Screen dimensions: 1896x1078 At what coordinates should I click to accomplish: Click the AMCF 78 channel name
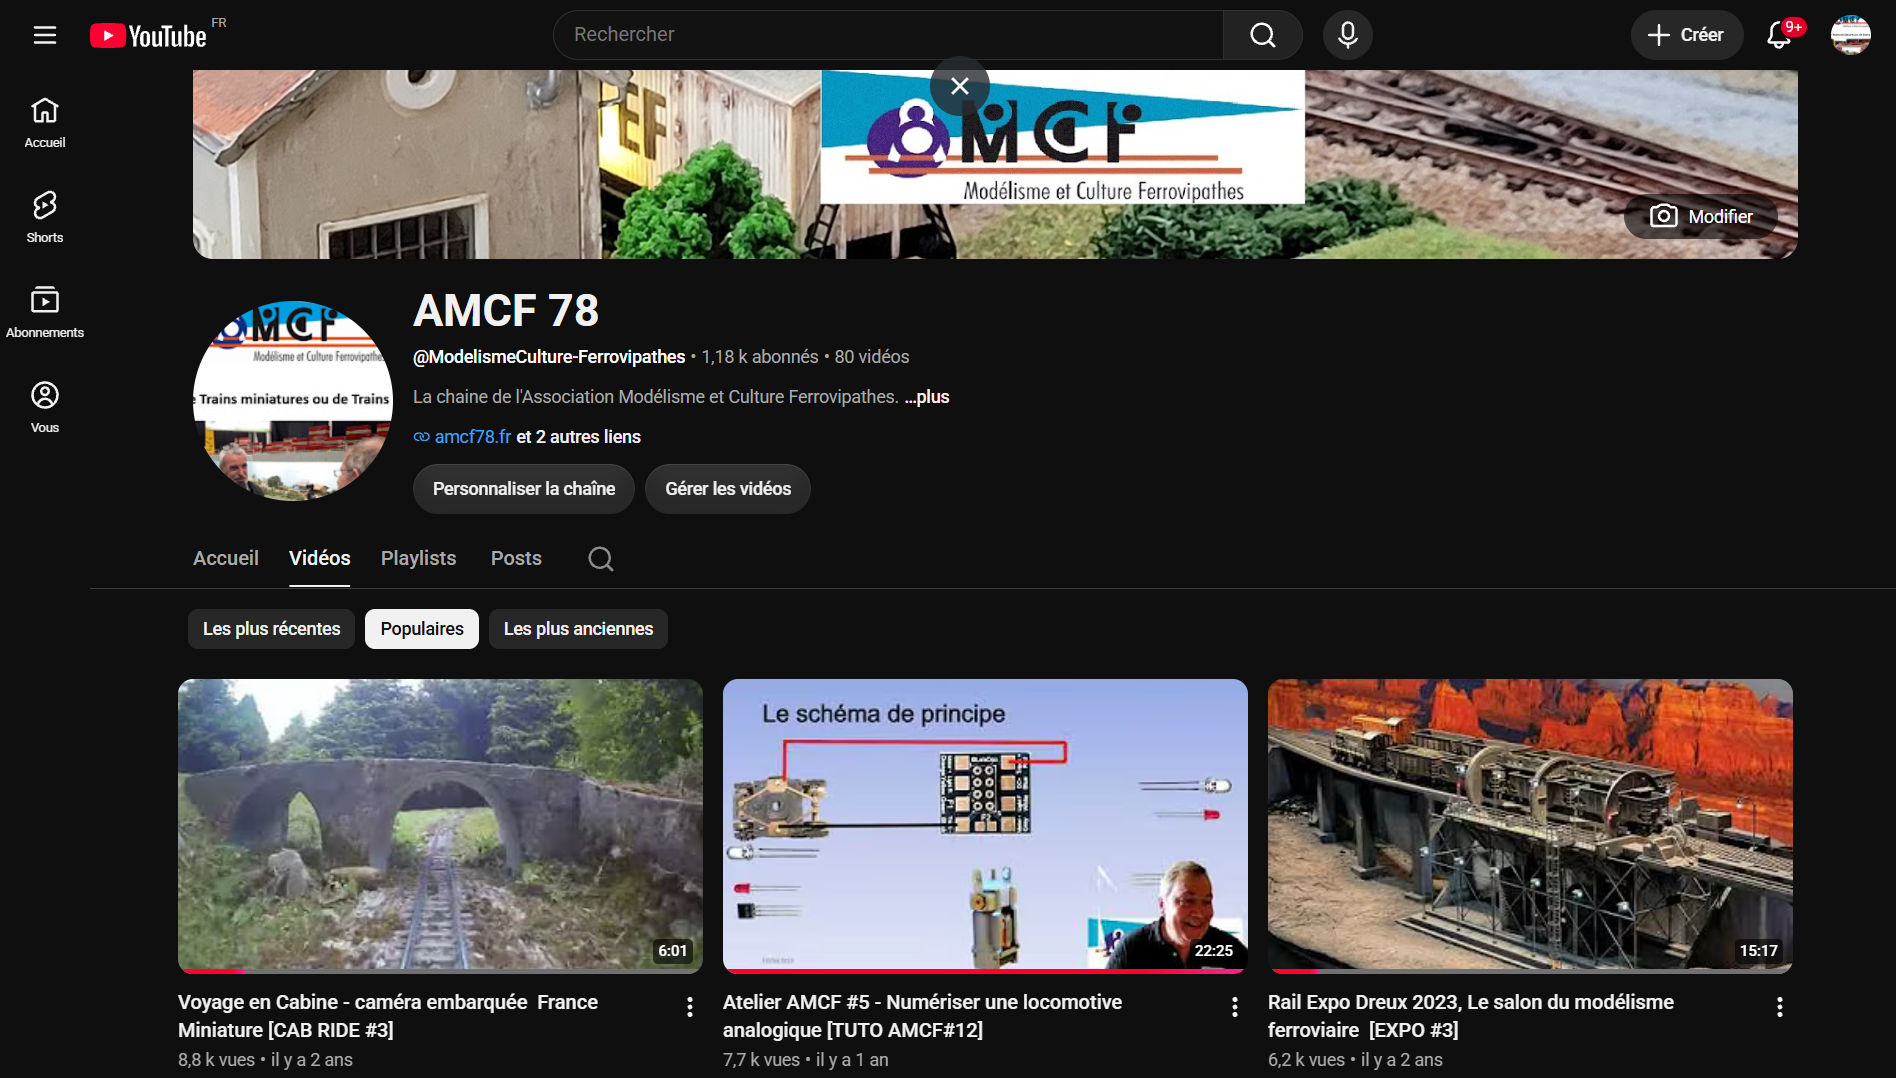506,311
